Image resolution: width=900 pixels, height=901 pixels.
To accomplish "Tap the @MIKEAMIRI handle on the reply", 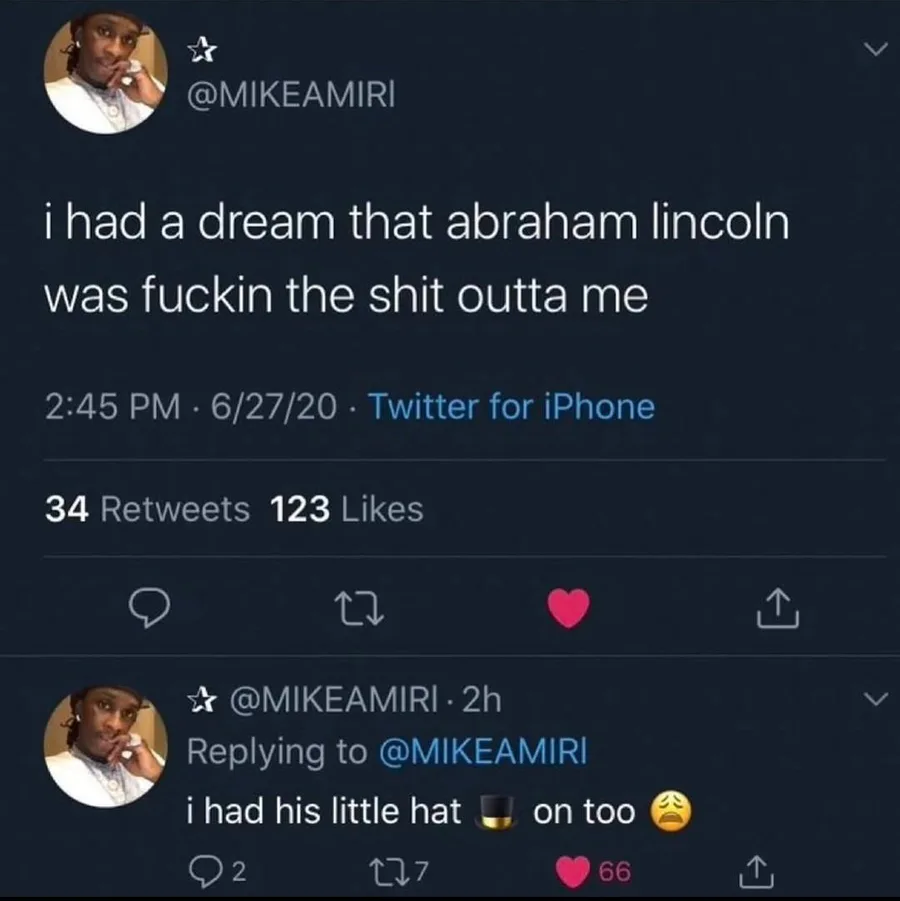I will point(334,700).
